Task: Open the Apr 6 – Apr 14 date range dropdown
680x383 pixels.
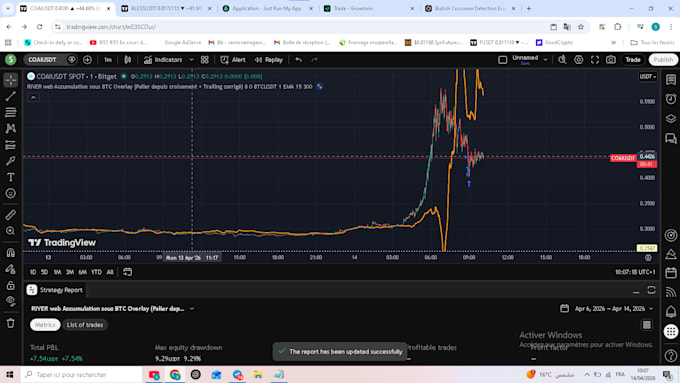Action: coord(607,309)
